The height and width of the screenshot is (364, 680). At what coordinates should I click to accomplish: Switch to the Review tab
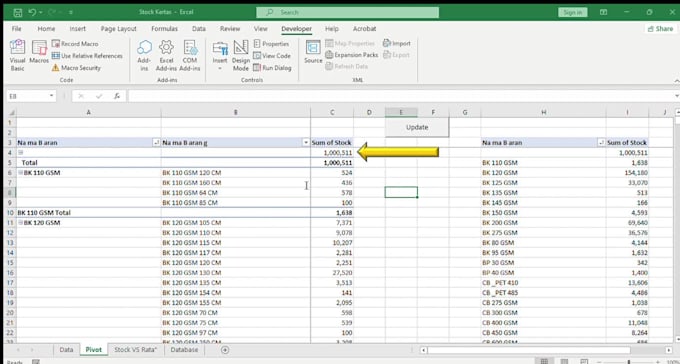pyautogui.click(x=230, y=29)
